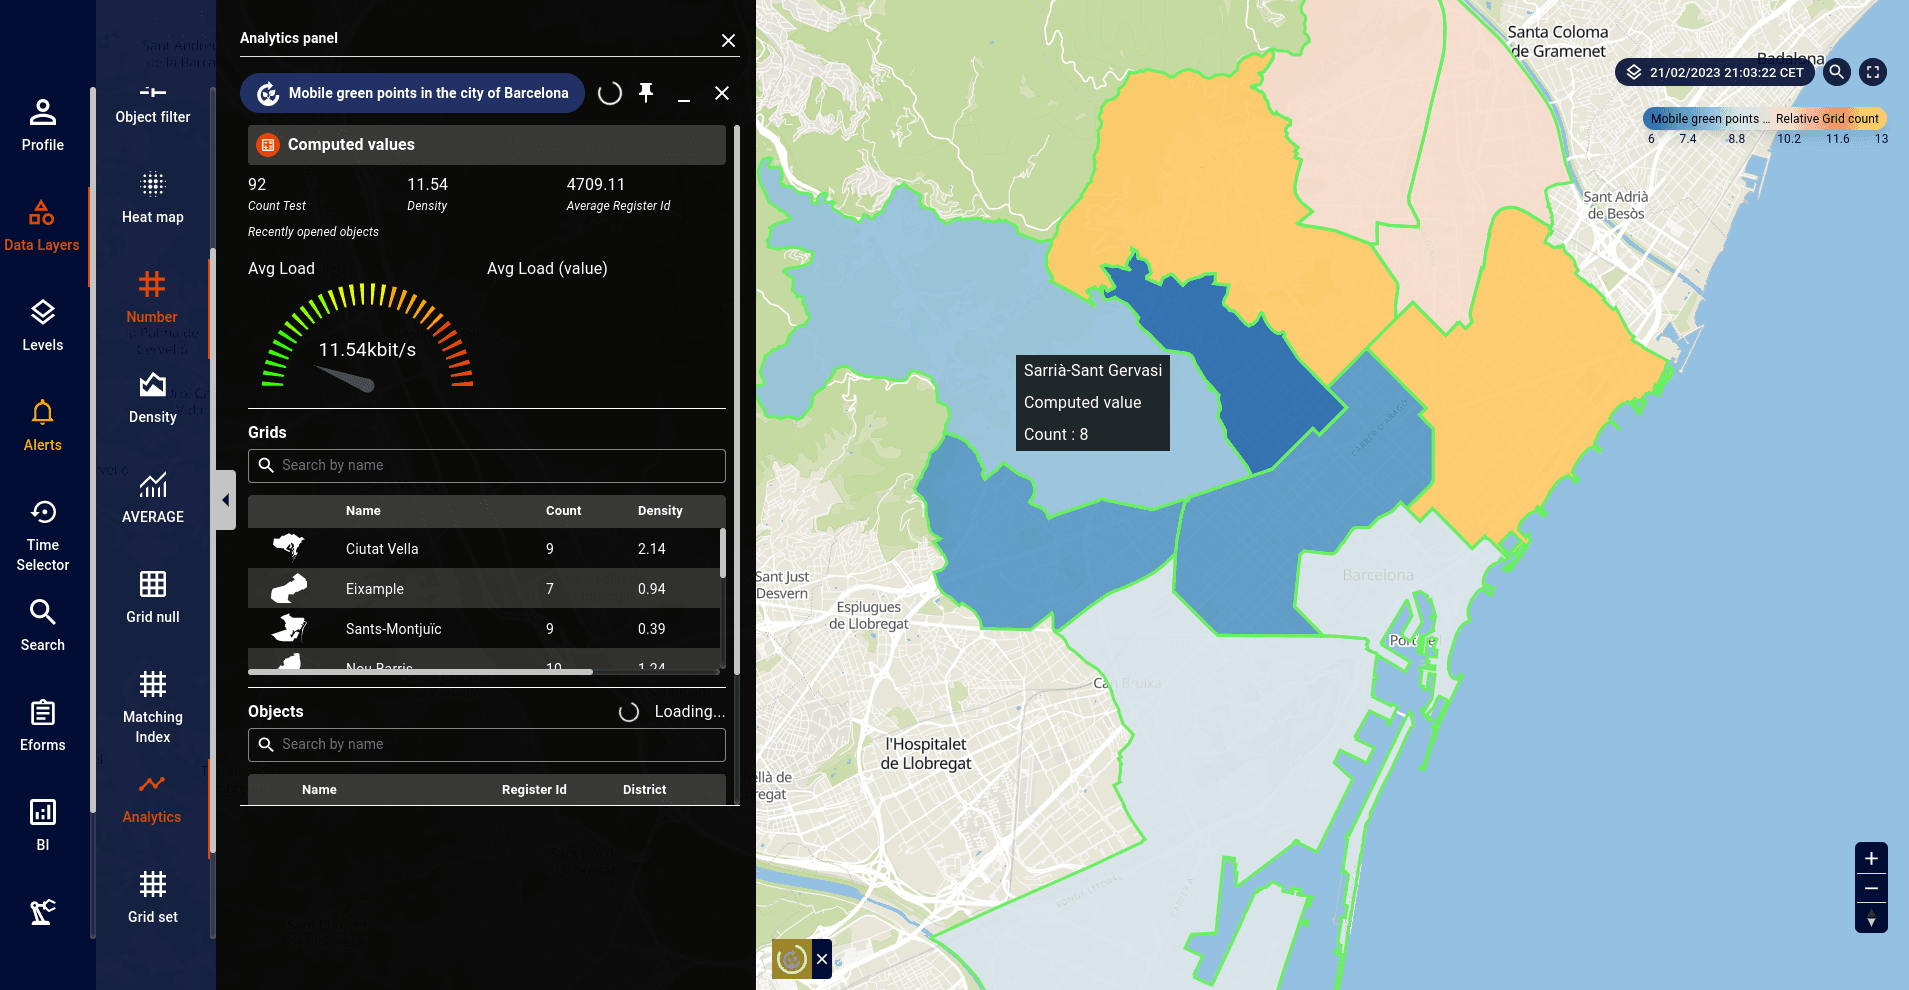Zoom in on the map
The image size is (1909, 990).
1871,858
